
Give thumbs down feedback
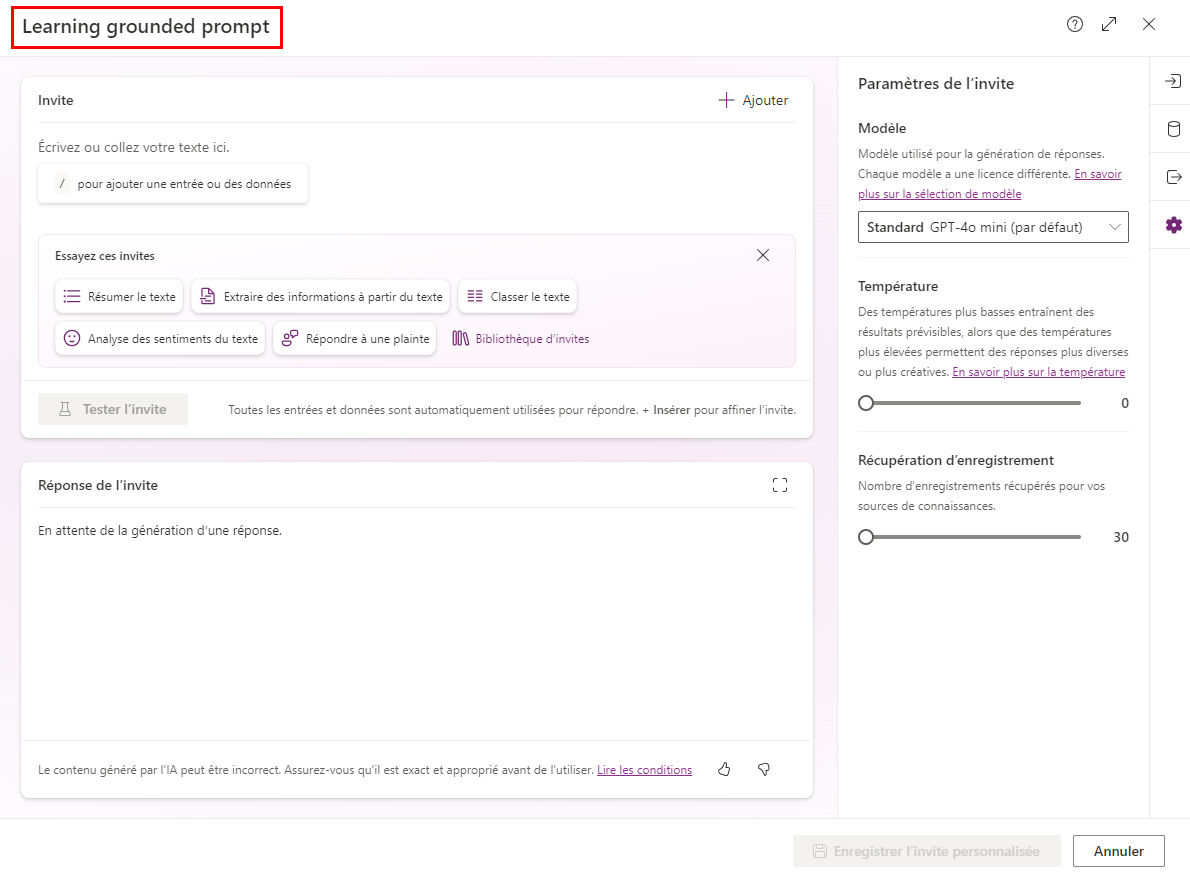pyautogui.click(x=763, y=769)
